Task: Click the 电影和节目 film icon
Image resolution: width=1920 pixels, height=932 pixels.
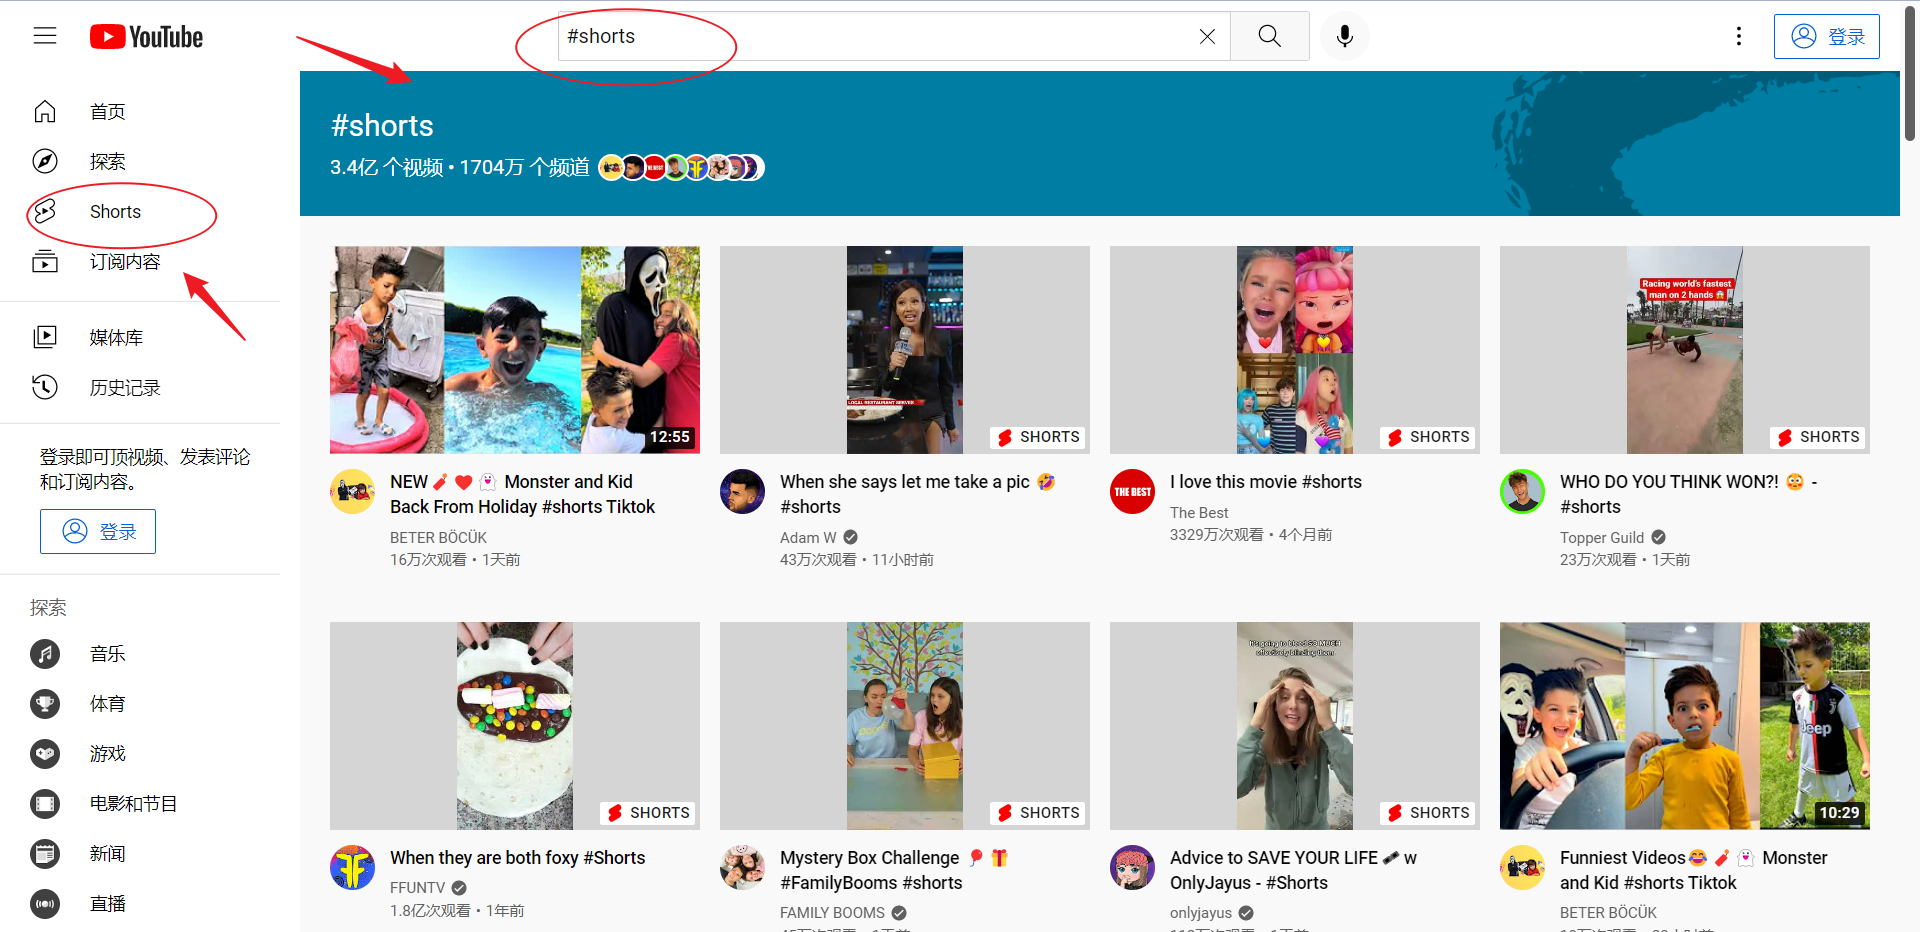Action: point(45,804)
